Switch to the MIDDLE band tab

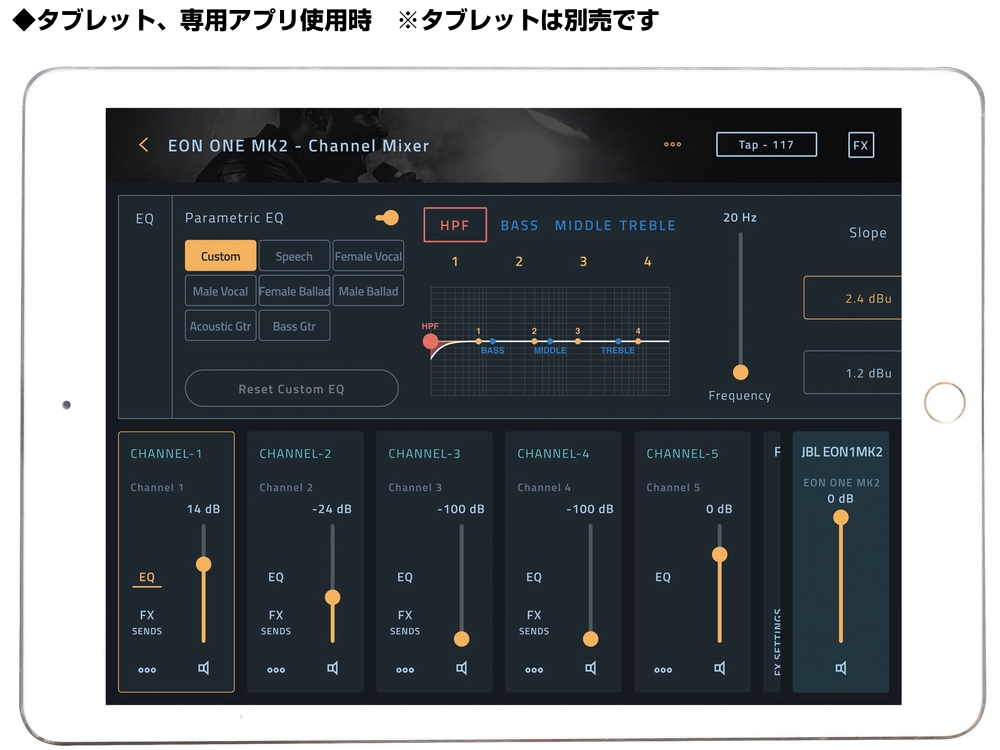tap(583, 225)
